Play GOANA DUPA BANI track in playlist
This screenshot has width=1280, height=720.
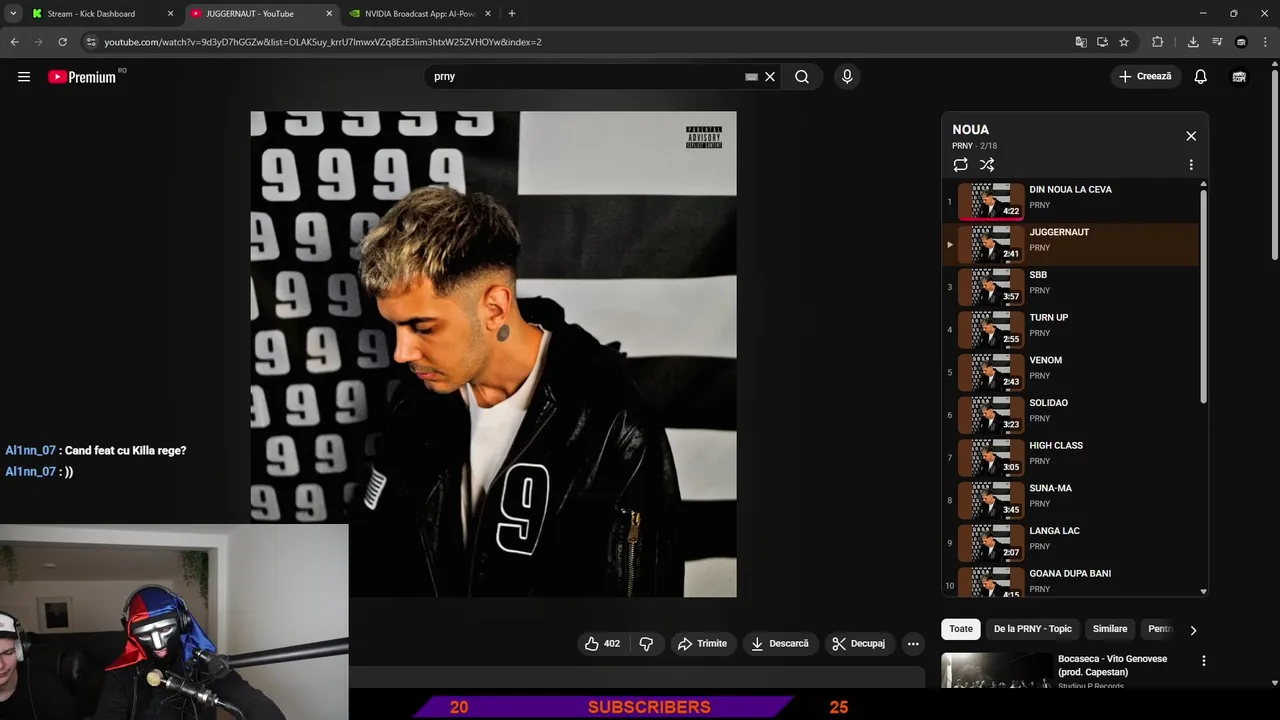pyautogui.click(x=1070, y=581)
